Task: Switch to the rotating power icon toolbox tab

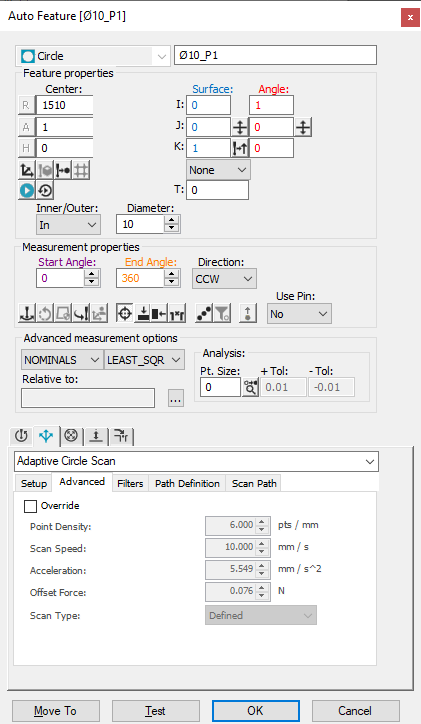Action: (x=21, y=435)
